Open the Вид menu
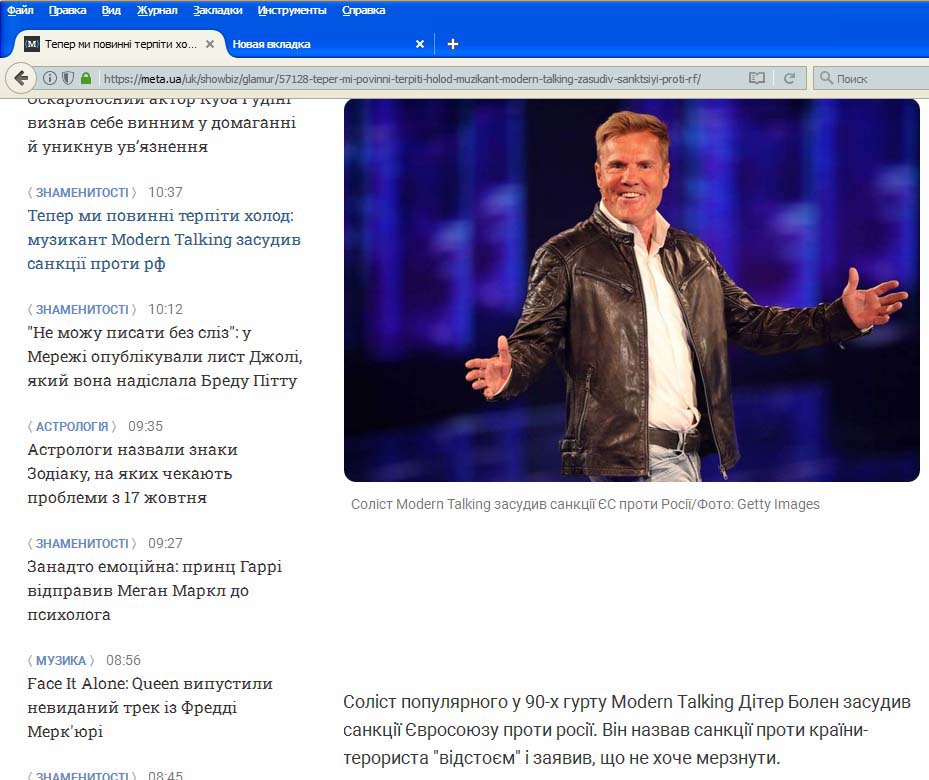This screenshot has width=929, height=780. click(111, 10)
